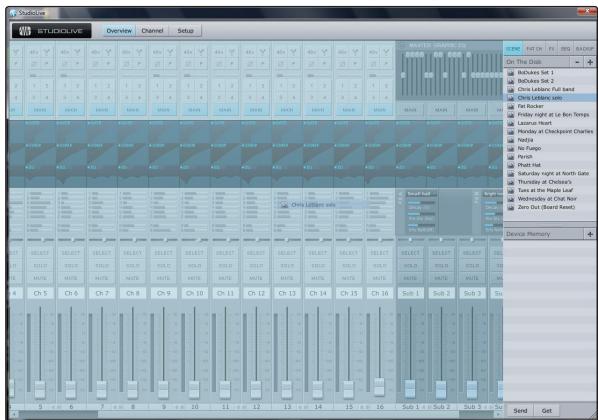Click minus button next to On The Disk

pyautogui.click(x=577, y=62)
